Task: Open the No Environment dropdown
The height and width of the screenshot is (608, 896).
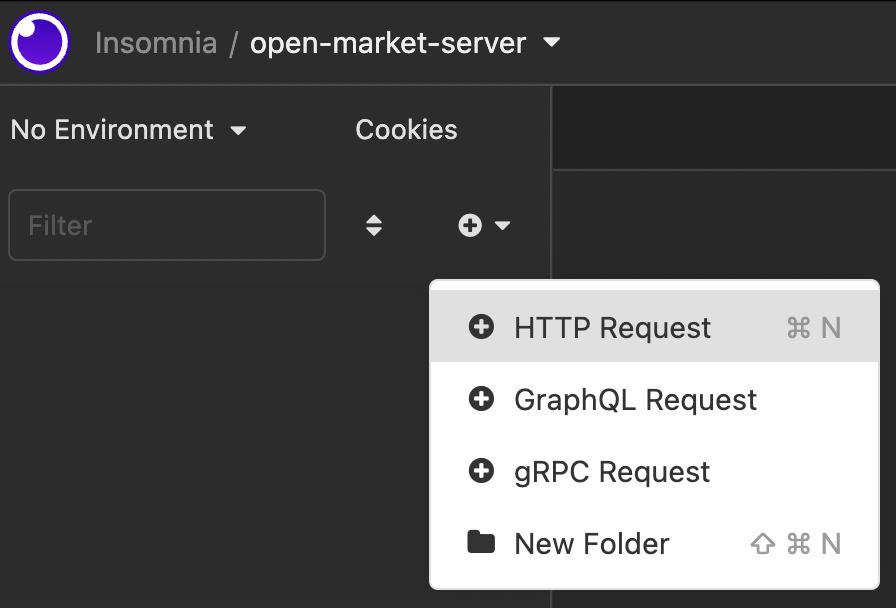Action: tap(129, 130)
